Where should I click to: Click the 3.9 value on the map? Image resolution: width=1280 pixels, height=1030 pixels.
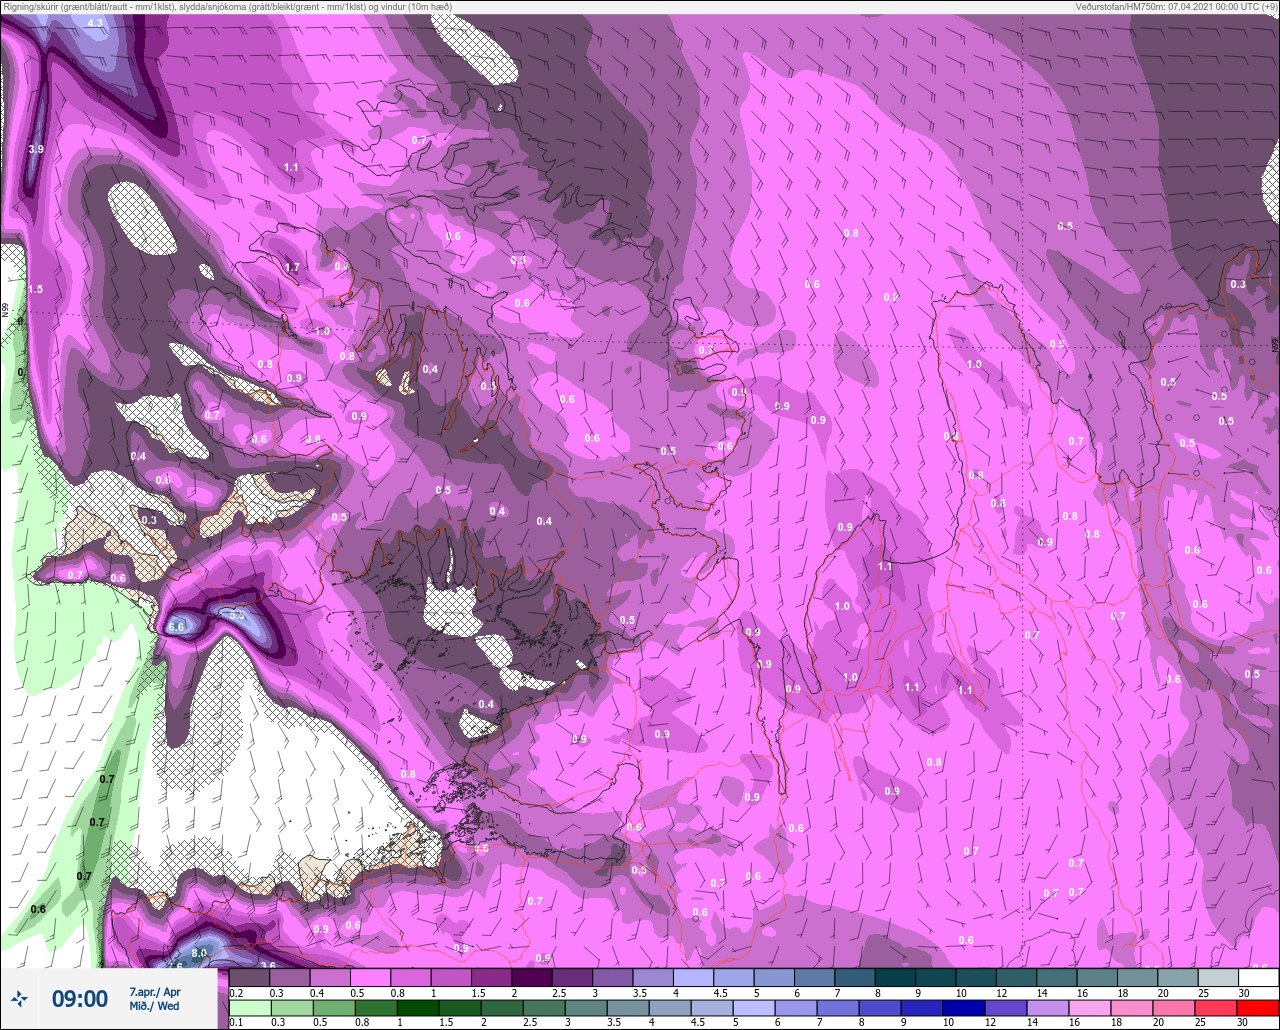[36, 149]
